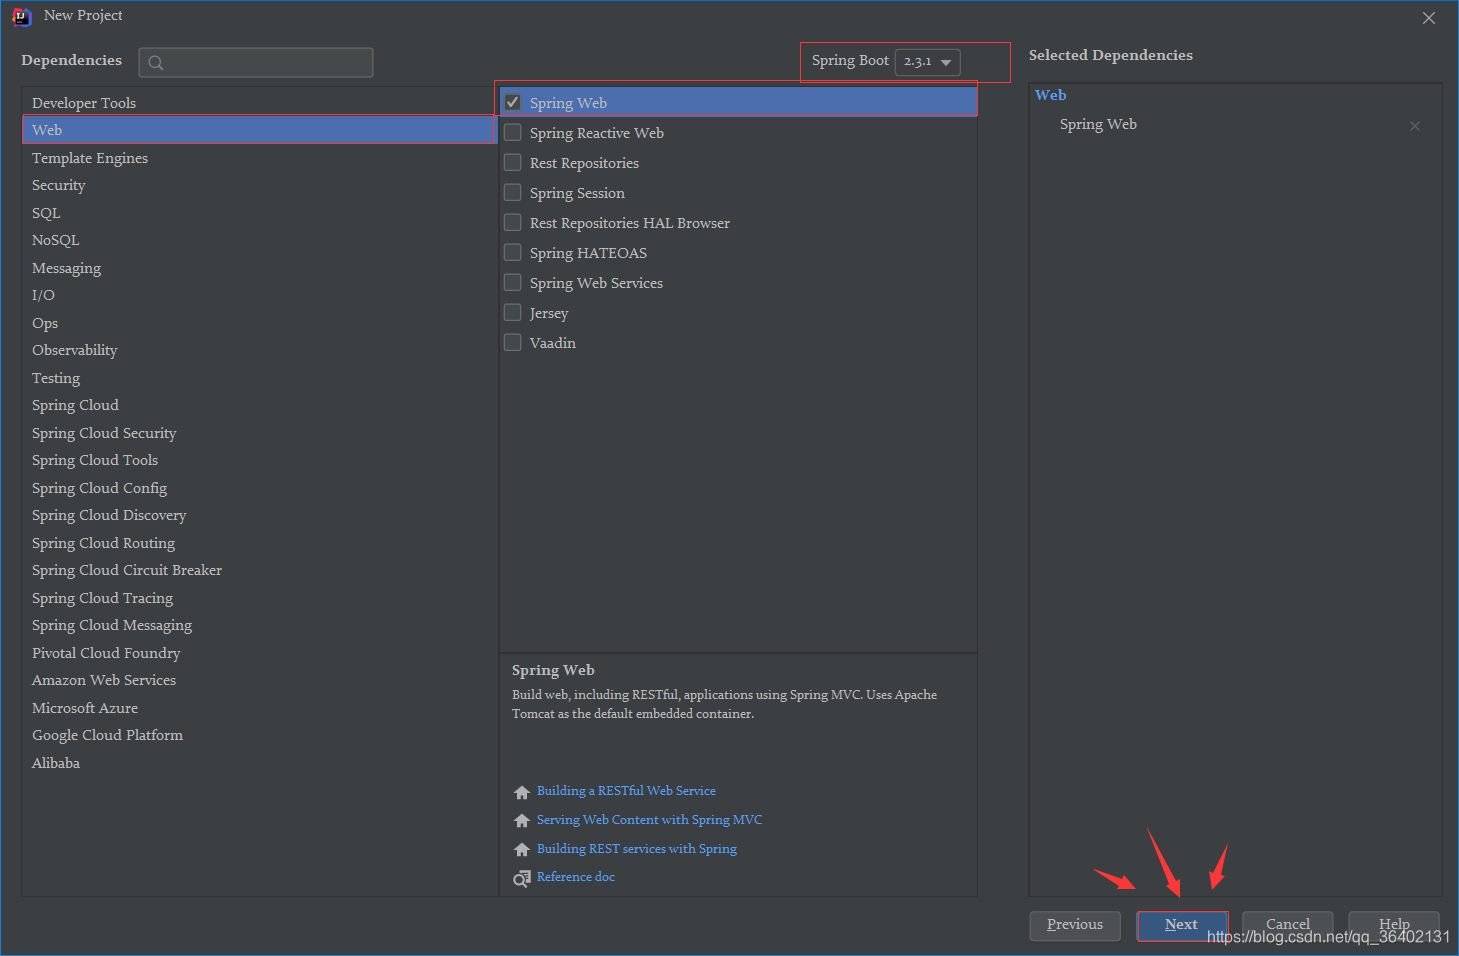The width and height of the screenshot is (1459, 956).
Task: Close the New Project dialog
Action: coord(1429,18)
